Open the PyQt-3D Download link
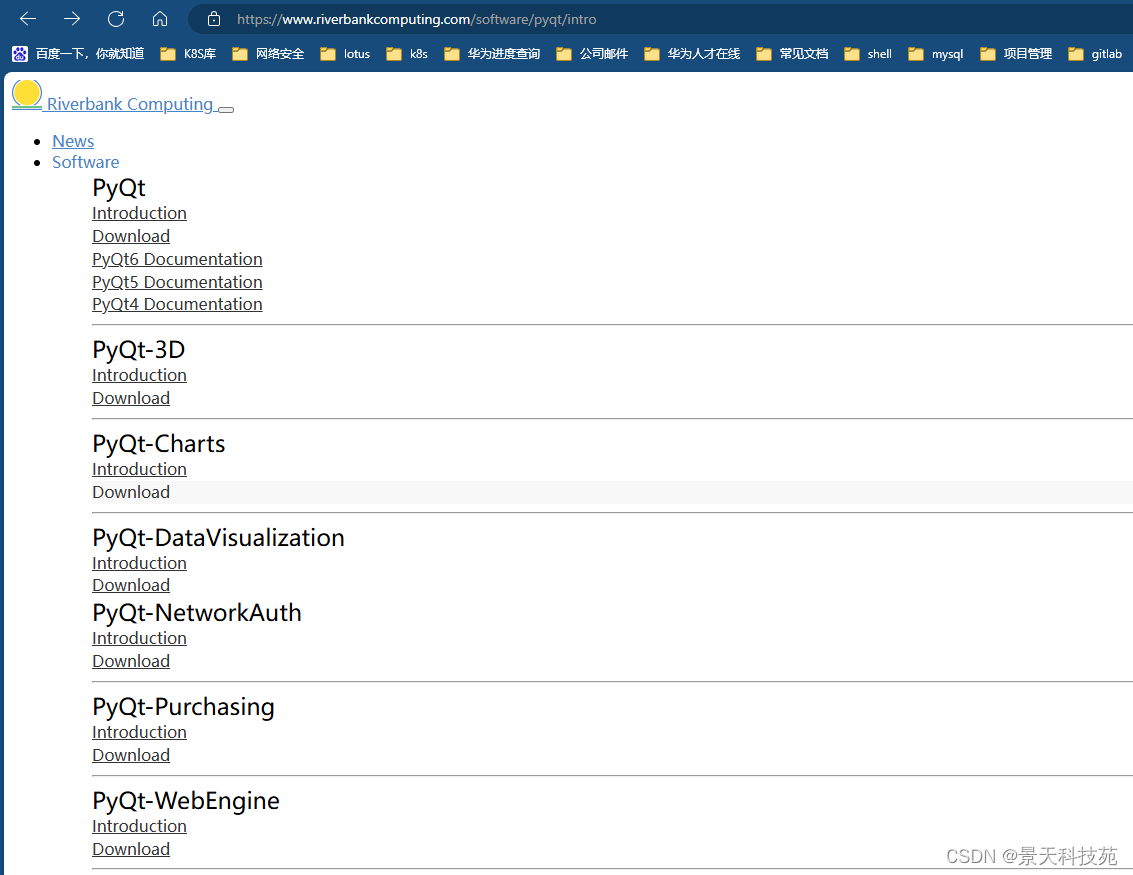The image size is (1133, 875). point(131,398)
